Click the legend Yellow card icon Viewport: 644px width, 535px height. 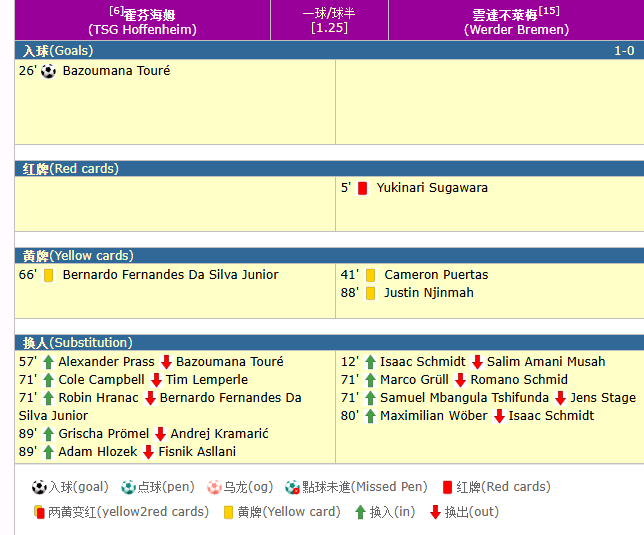point(228,512)
